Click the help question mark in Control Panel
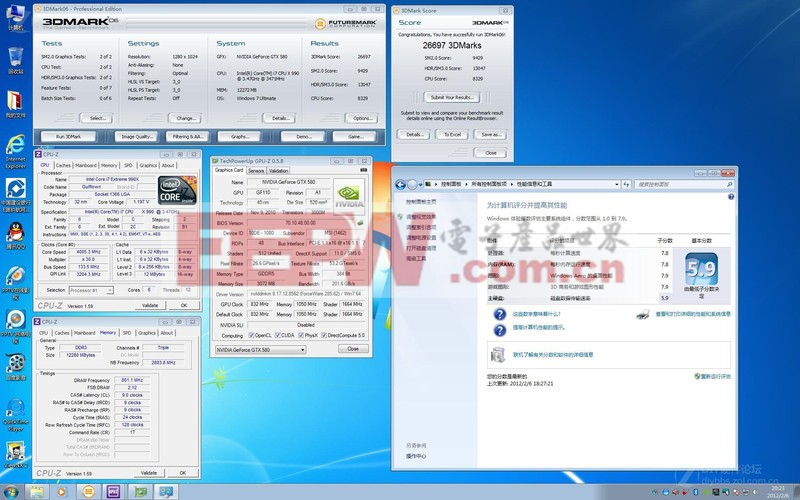Image resolution: width=800 pixels, height=500 pixels. pyautogui.click(x=731, y=196)
